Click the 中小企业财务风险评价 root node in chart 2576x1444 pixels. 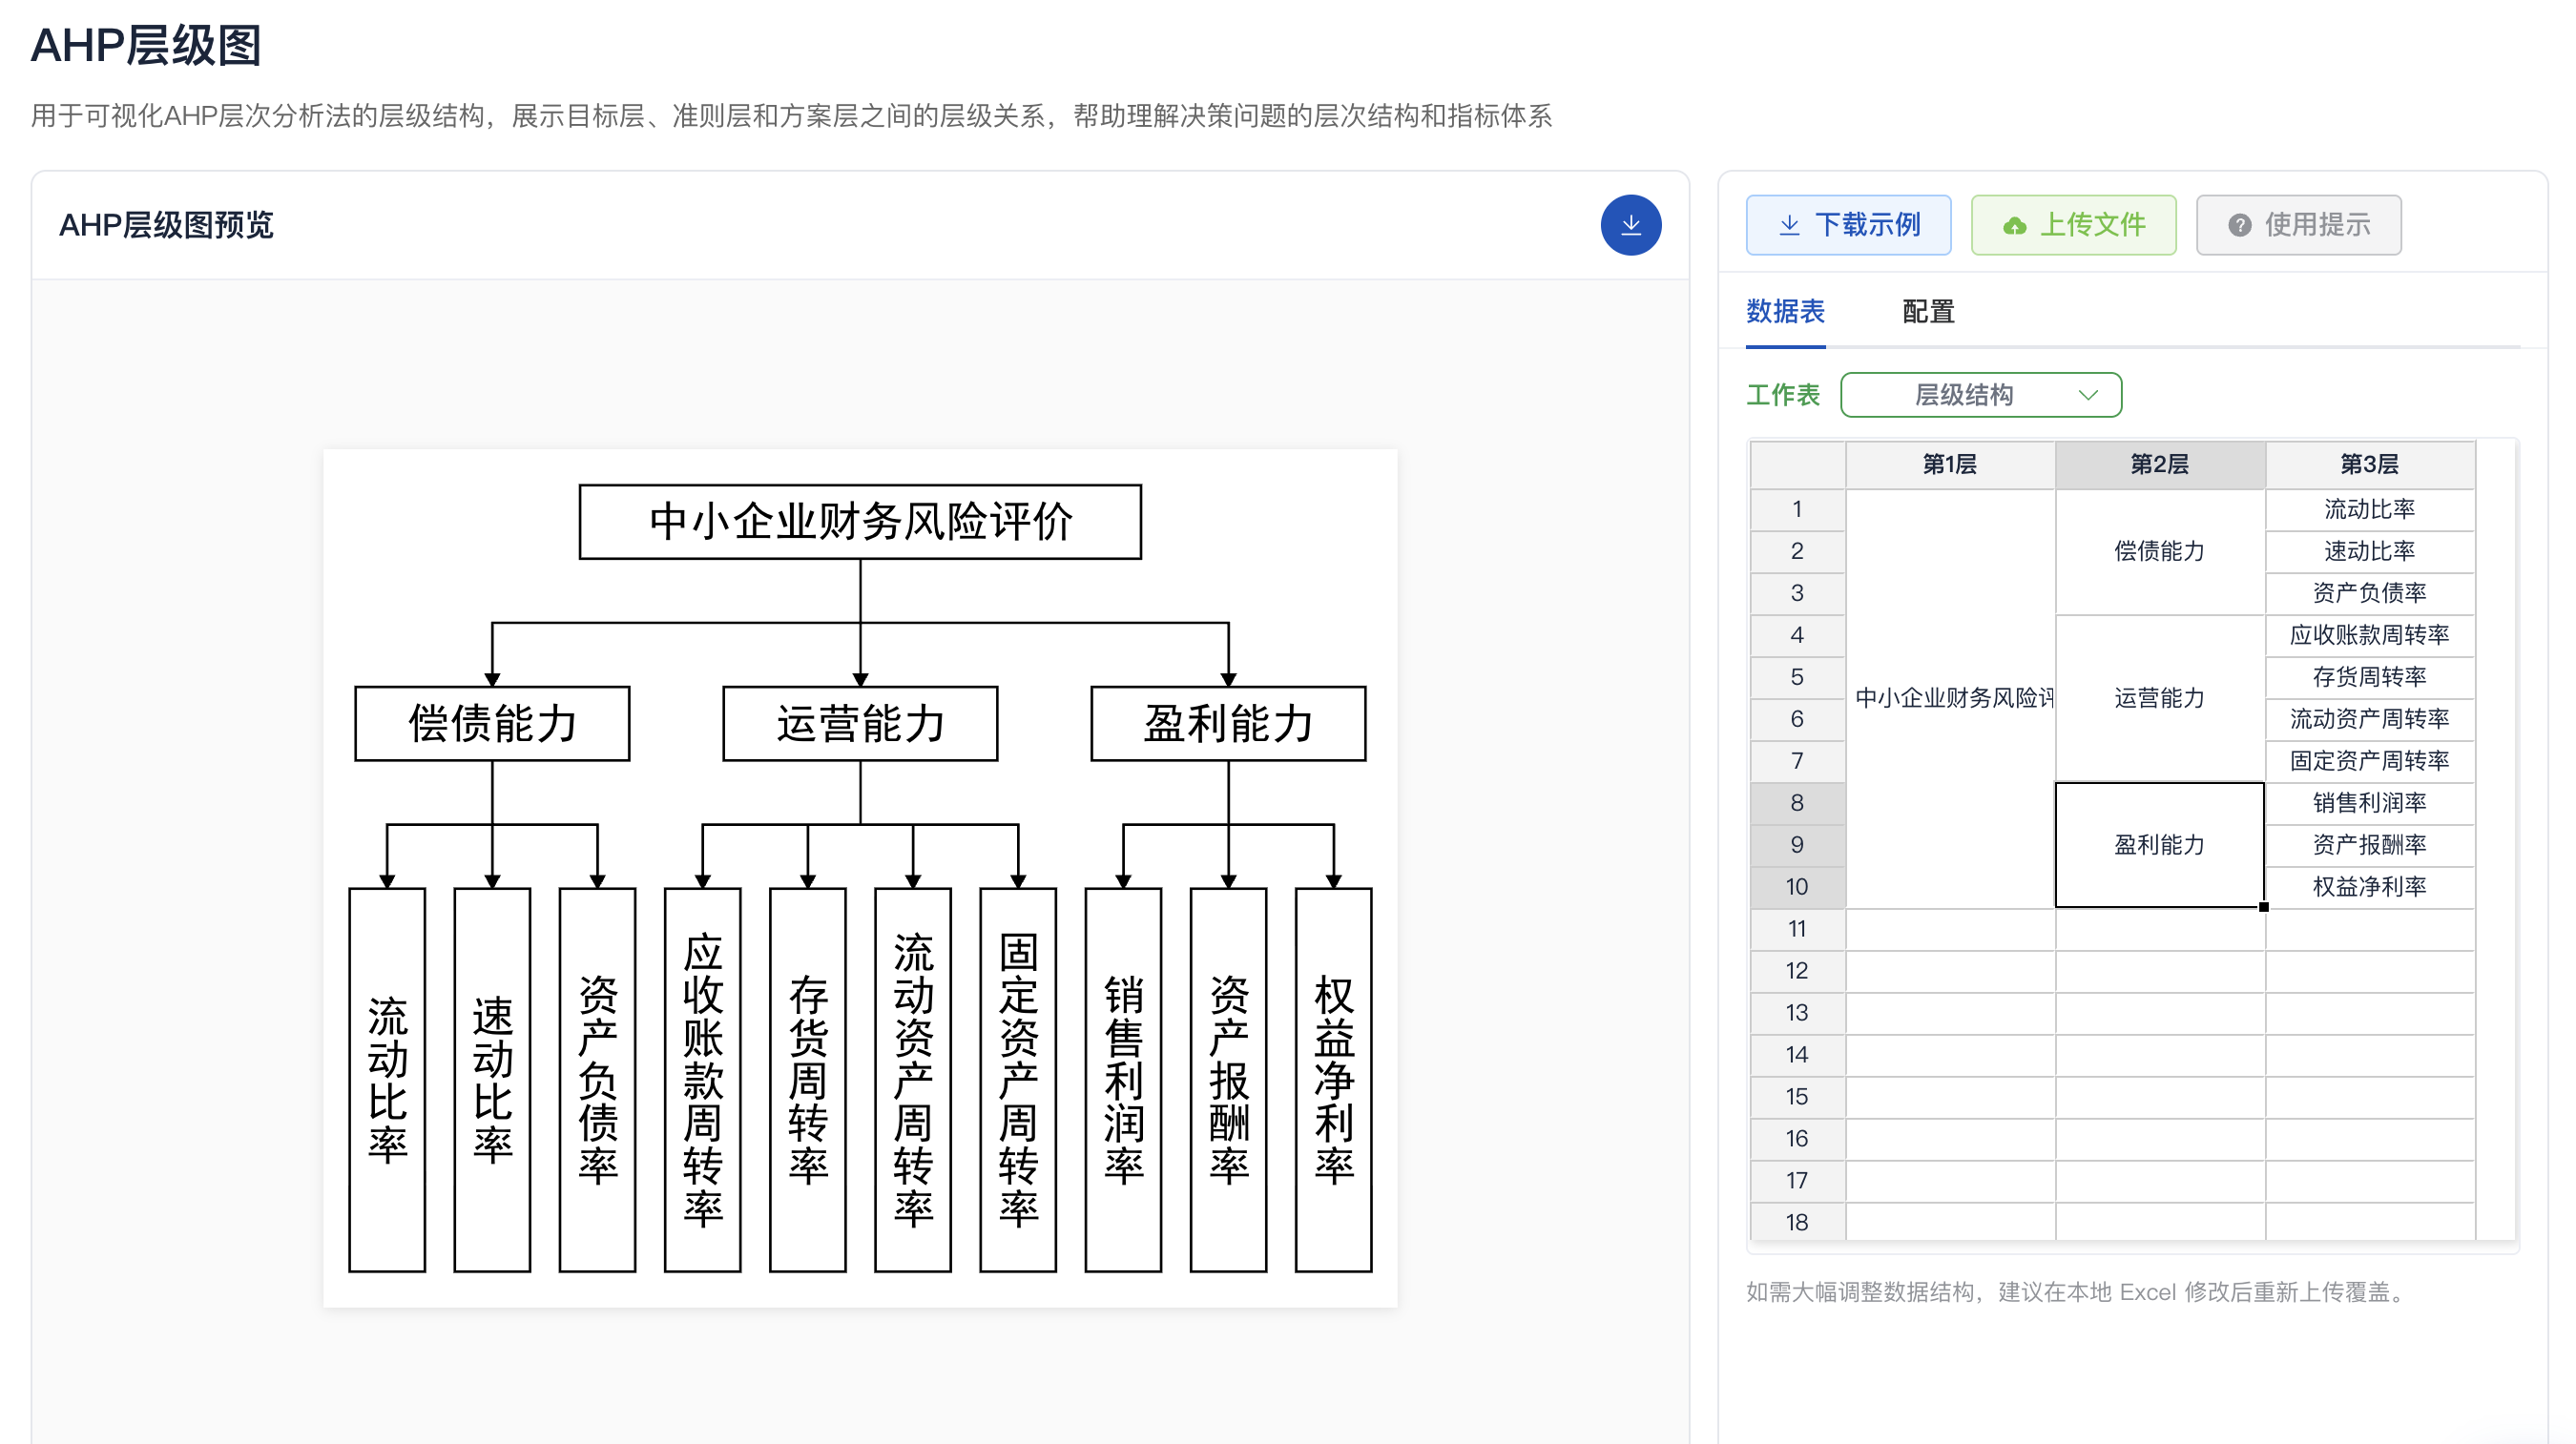pos(860,522)
